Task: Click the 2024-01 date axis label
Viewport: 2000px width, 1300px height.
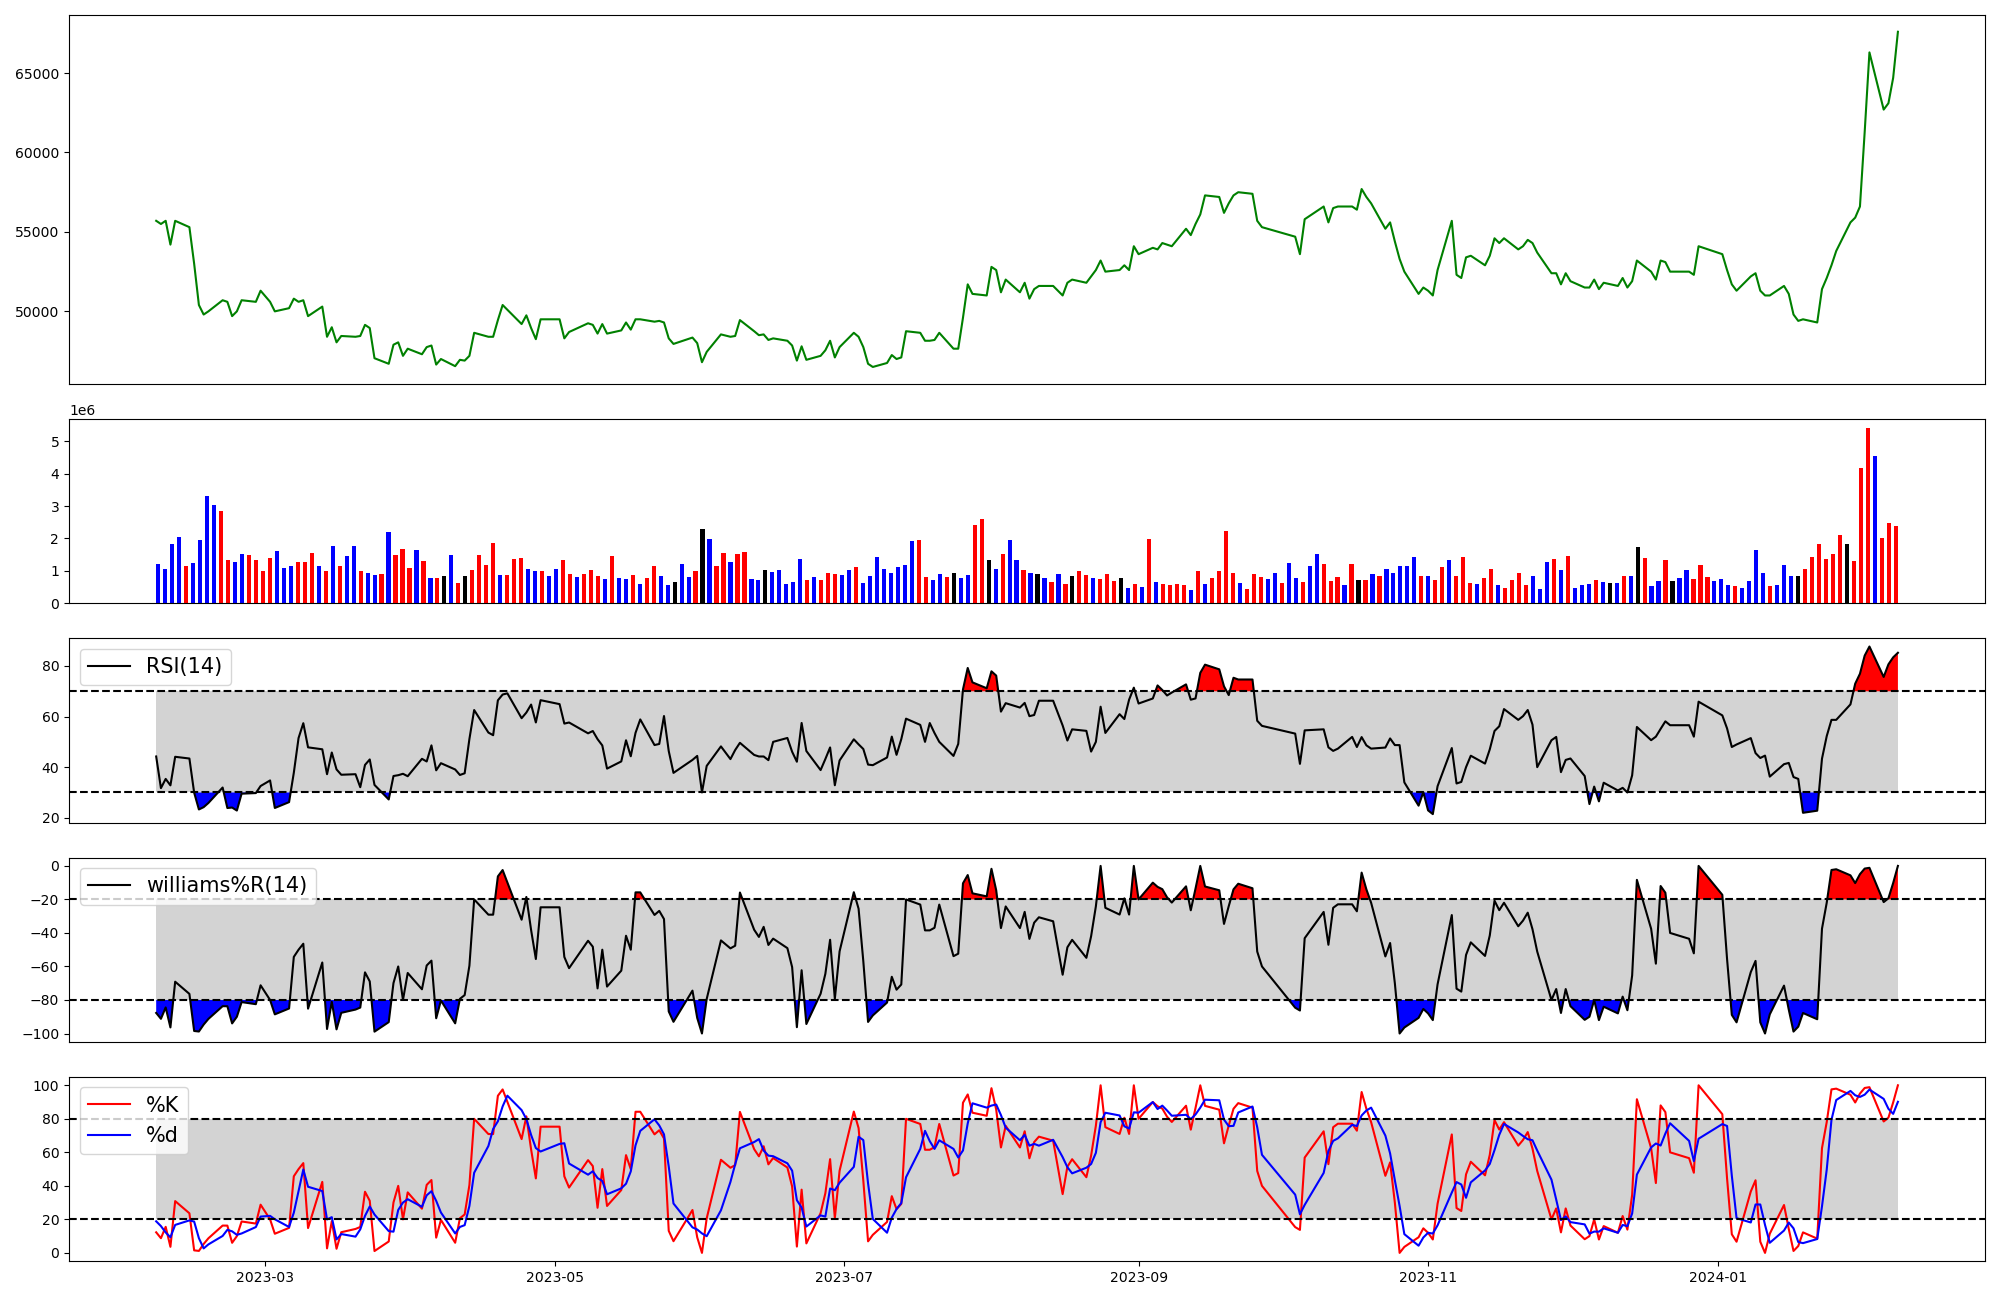Action: click(x=1719, y=1277)
